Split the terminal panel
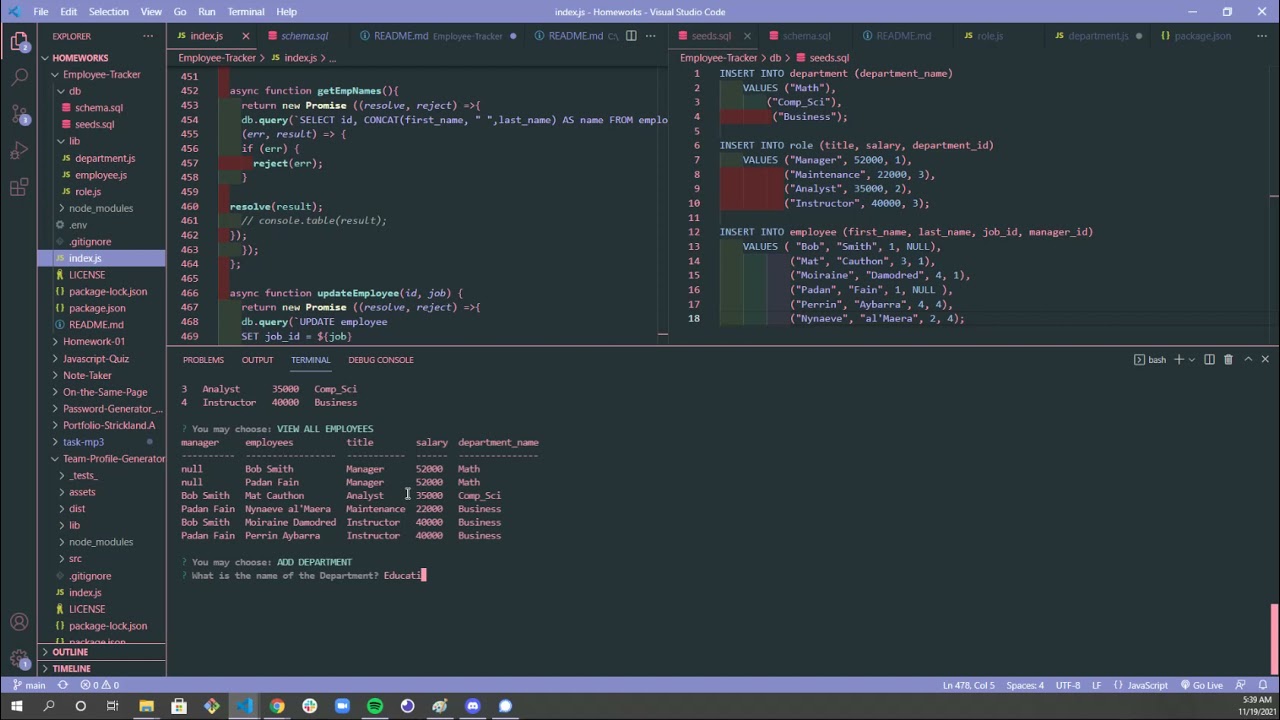Viewport: 1280px width, 720px height. coord(1209,360)
